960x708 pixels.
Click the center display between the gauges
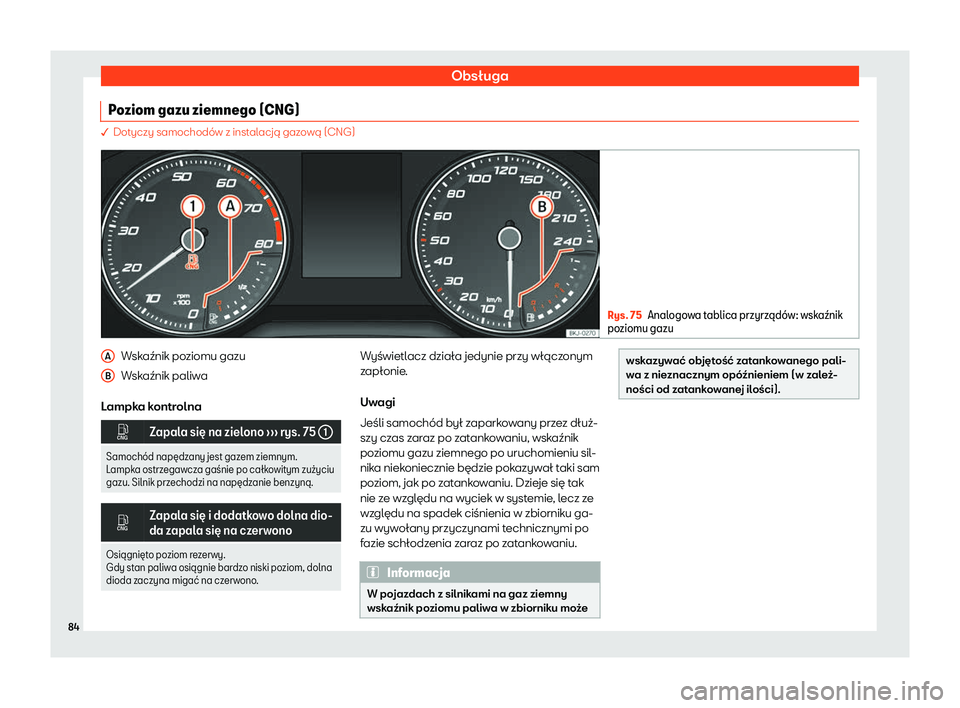tap(351, 213)
